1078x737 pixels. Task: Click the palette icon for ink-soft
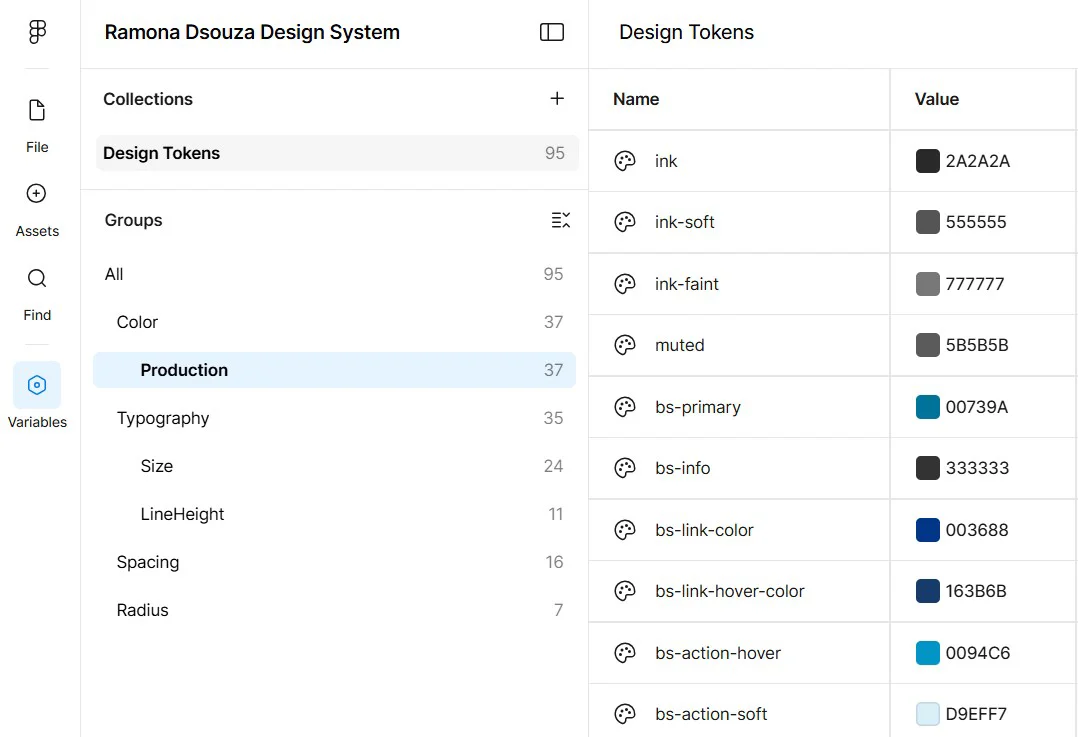625,222
